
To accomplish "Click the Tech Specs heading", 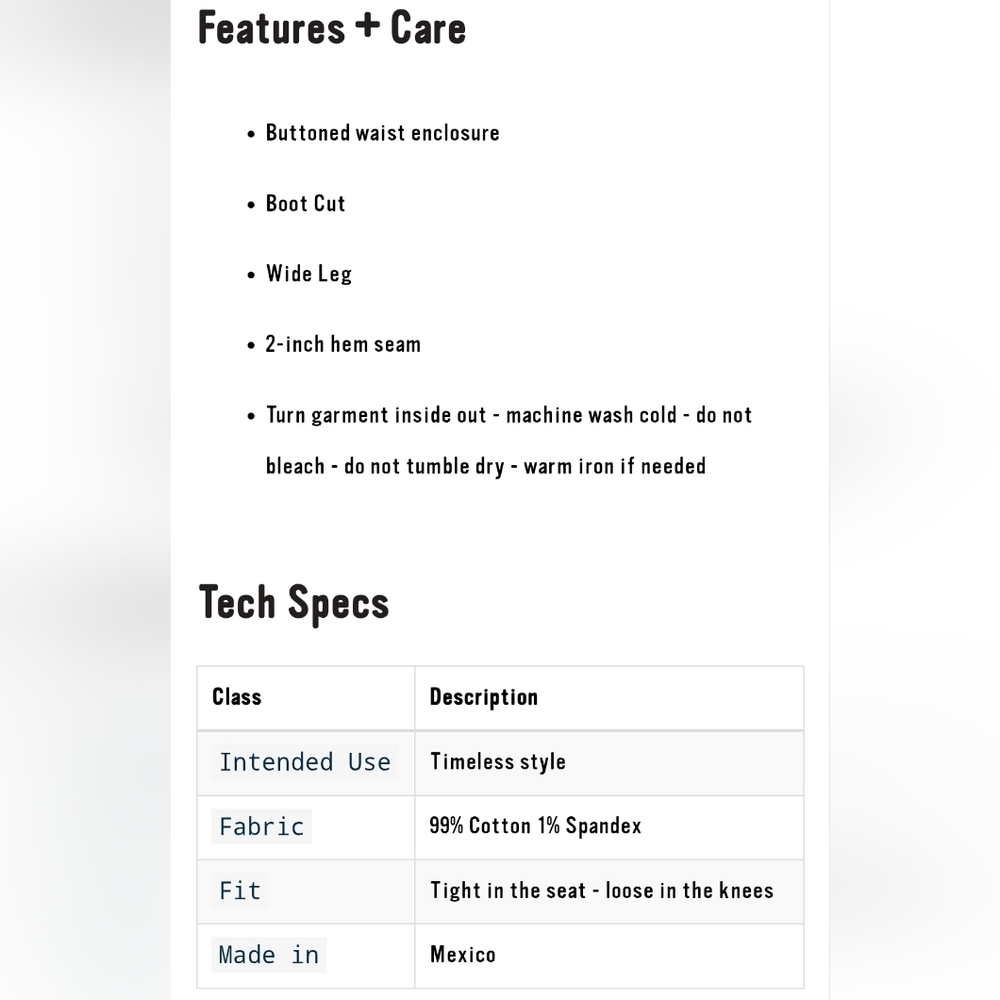I will [x=293, y=603].
